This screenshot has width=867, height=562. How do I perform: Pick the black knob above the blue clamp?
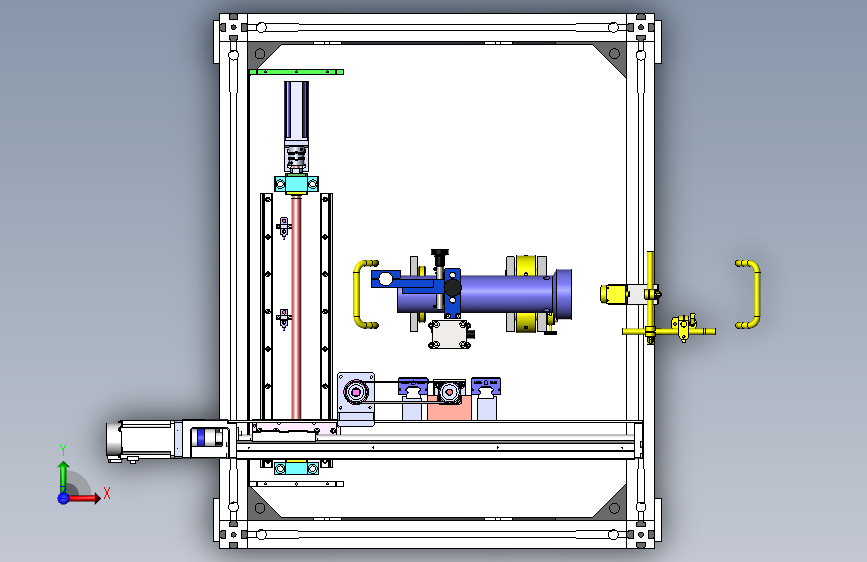(x=440, y=257)
